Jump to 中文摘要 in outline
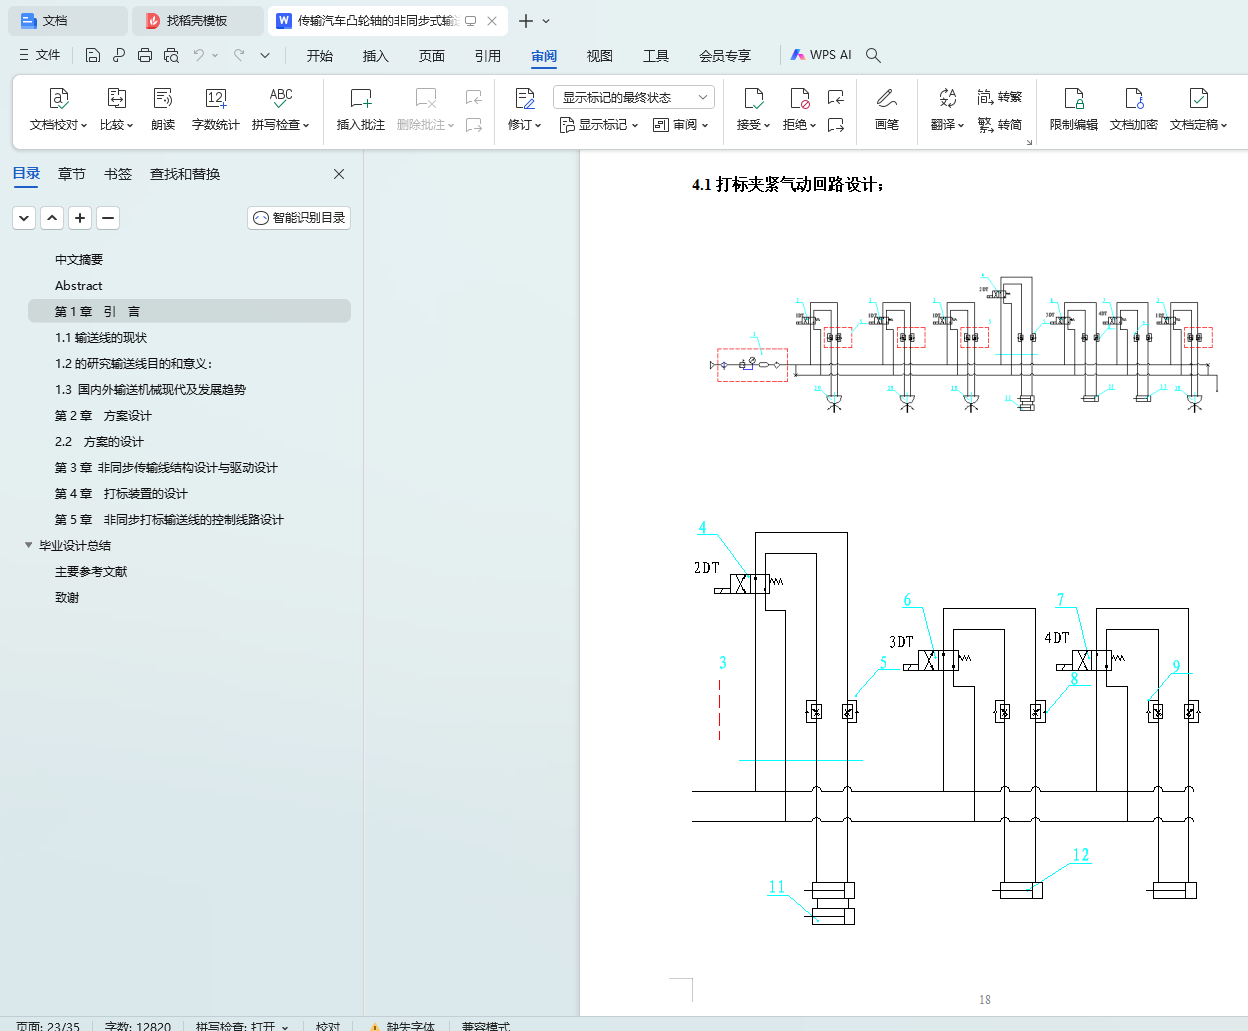This screenshot has width=1248, height=1031. pos(79,259)
